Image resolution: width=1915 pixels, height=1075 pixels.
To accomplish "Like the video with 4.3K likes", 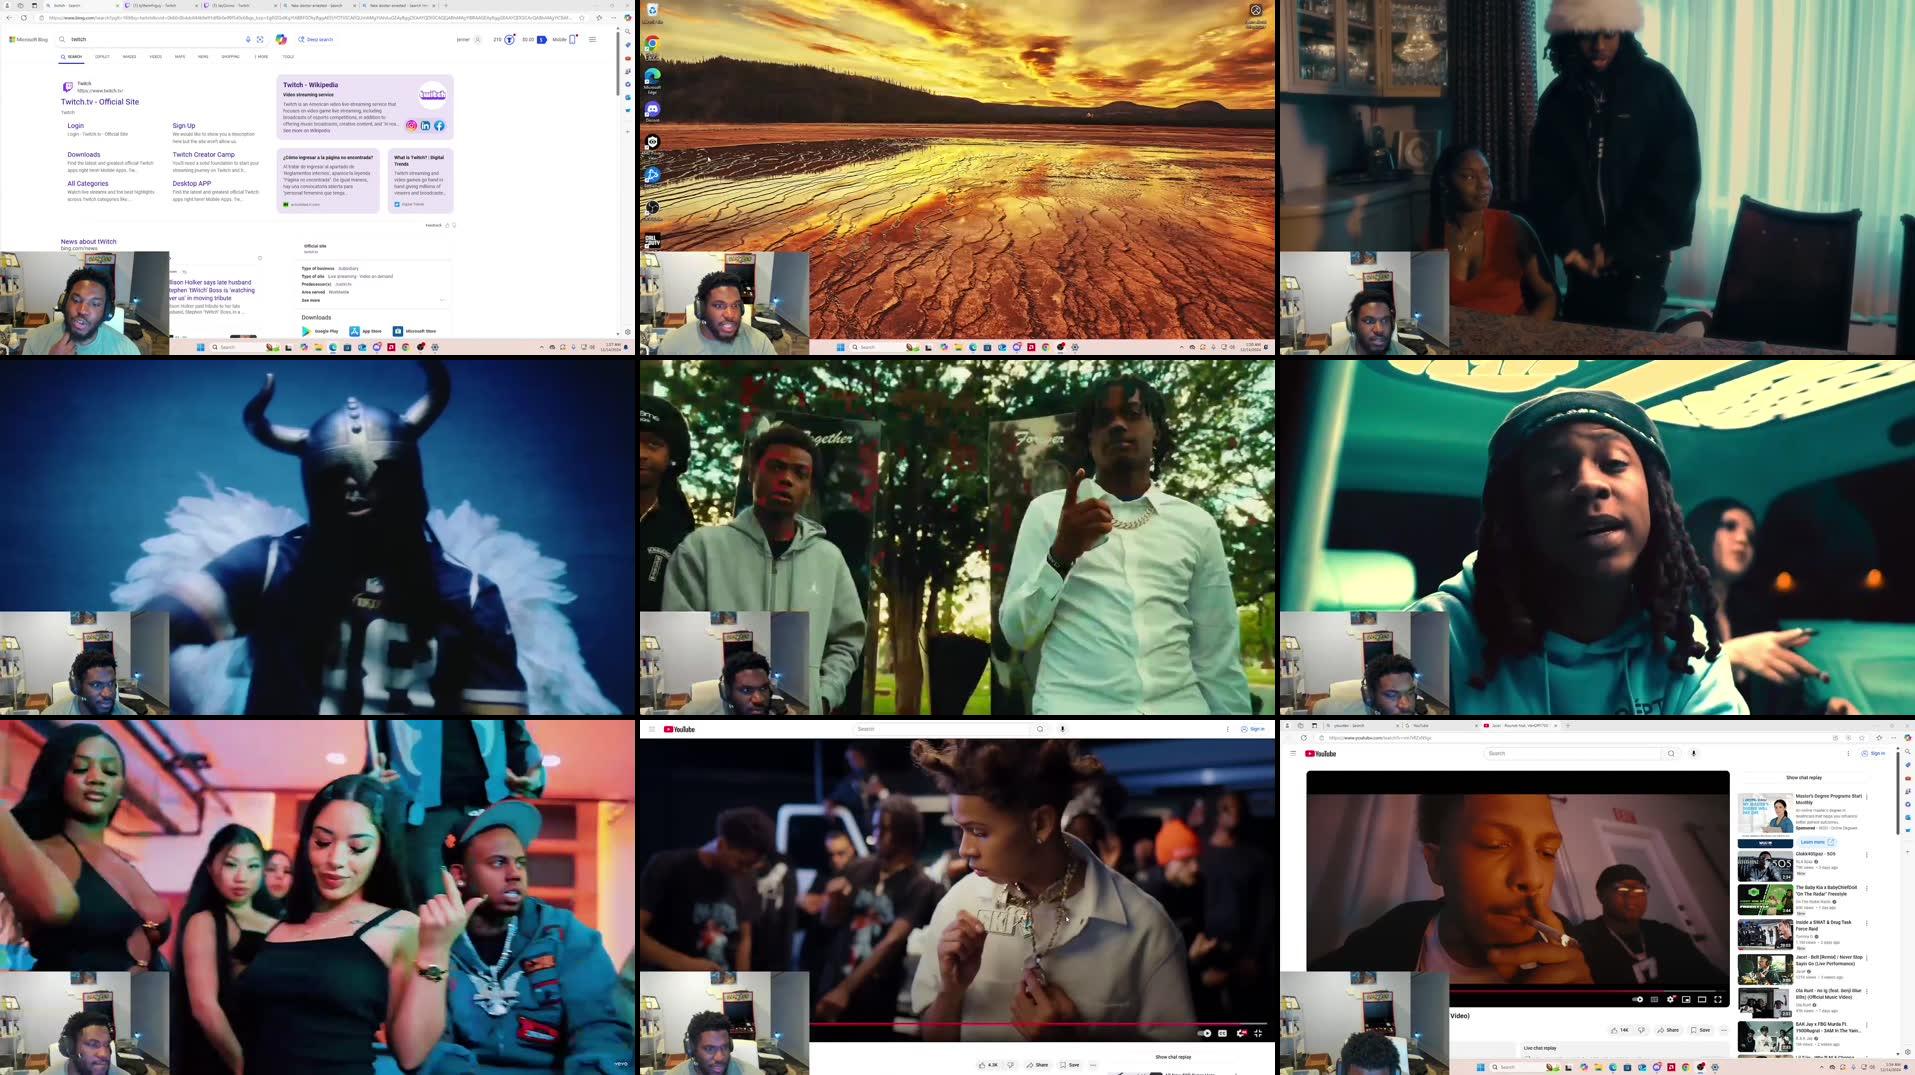I will 988,1065.
